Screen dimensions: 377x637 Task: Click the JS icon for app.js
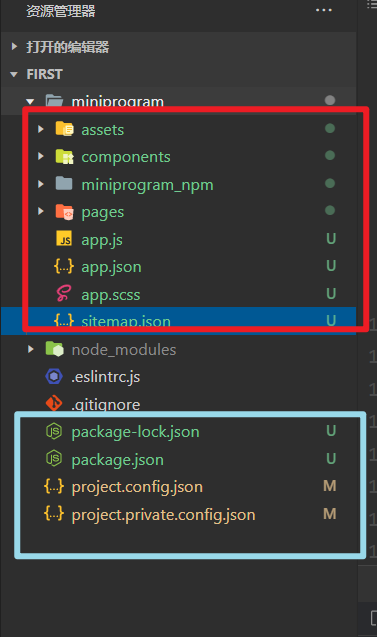(64, 239)
